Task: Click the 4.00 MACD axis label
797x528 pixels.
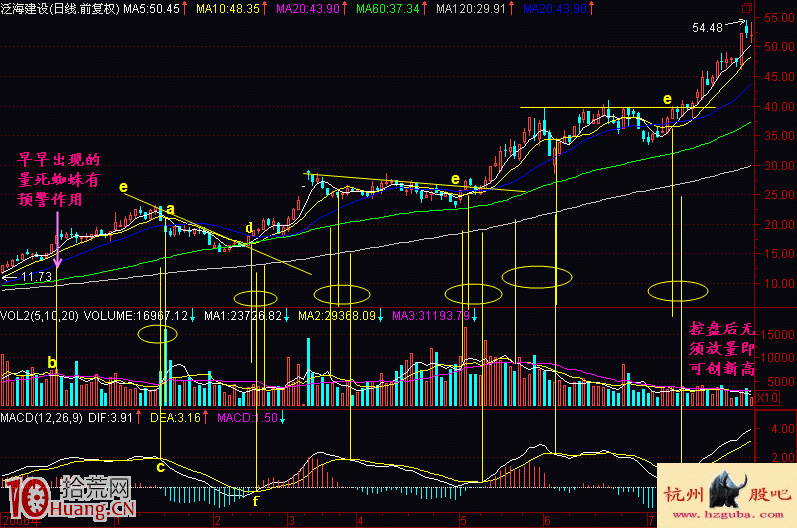Action: coord(783,428)
